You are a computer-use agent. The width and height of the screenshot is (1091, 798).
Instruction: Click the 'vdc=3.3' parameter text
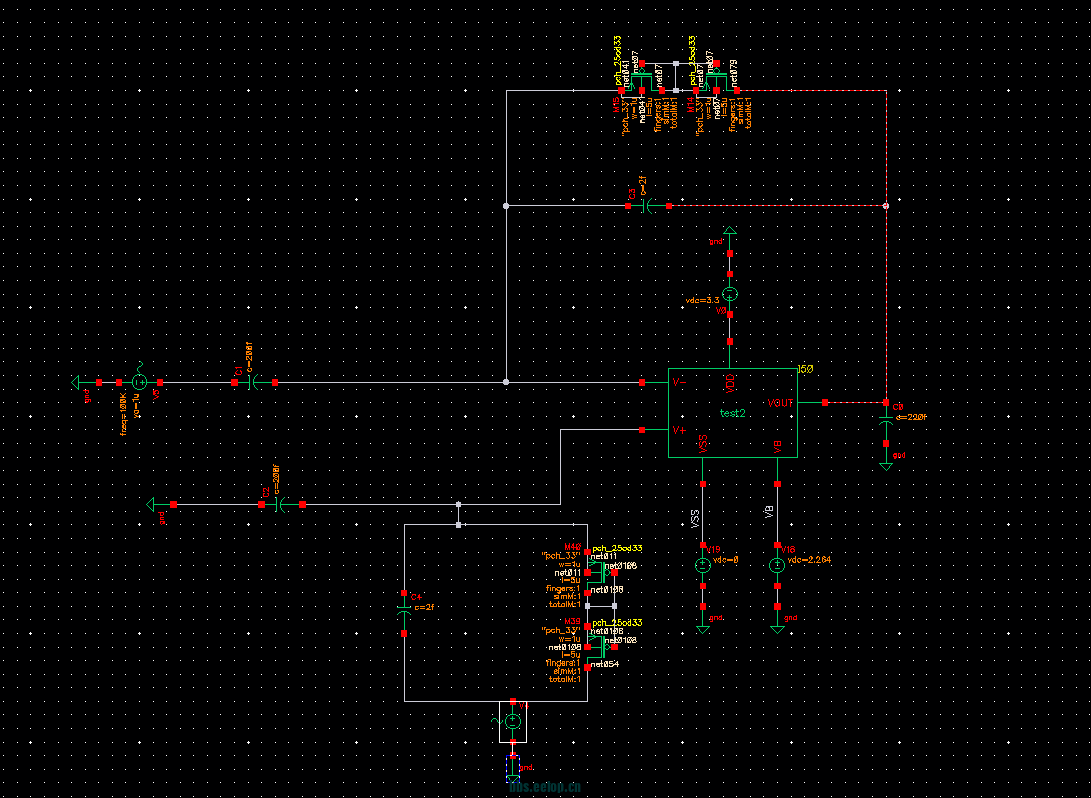tap(702, 300)
